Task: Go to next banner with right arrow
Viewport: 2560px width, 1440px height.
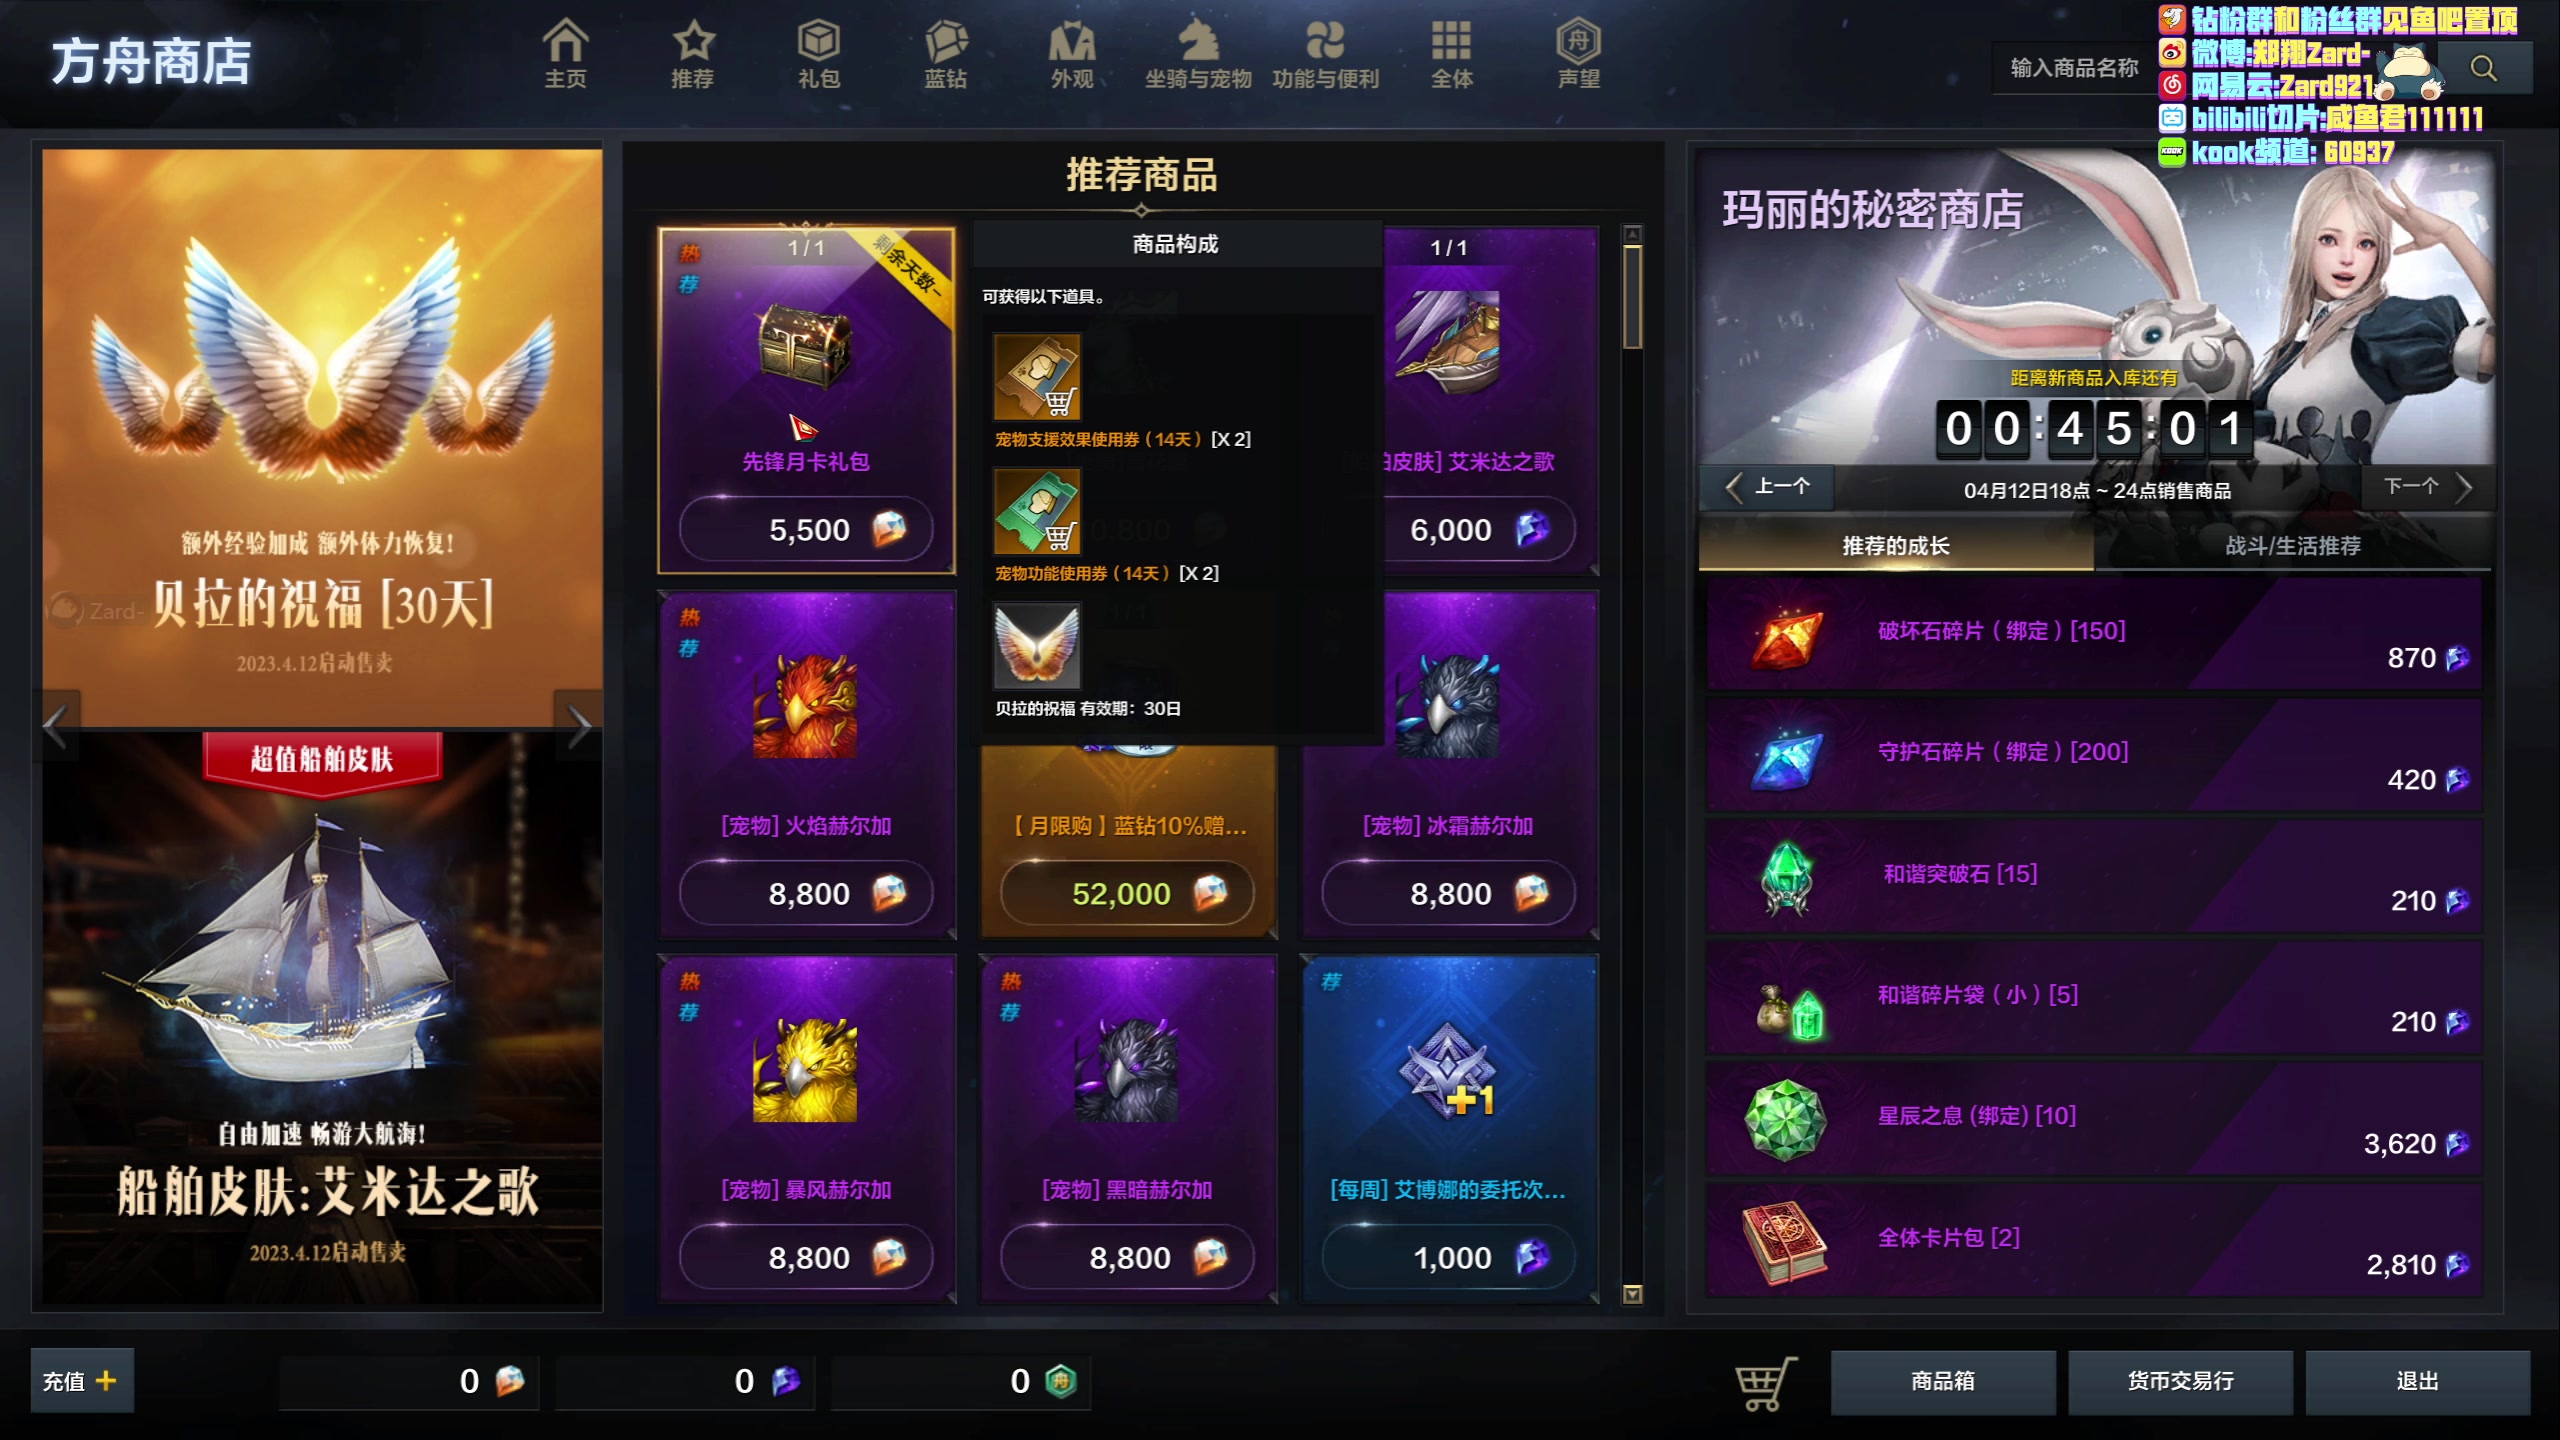Action: 579,726
